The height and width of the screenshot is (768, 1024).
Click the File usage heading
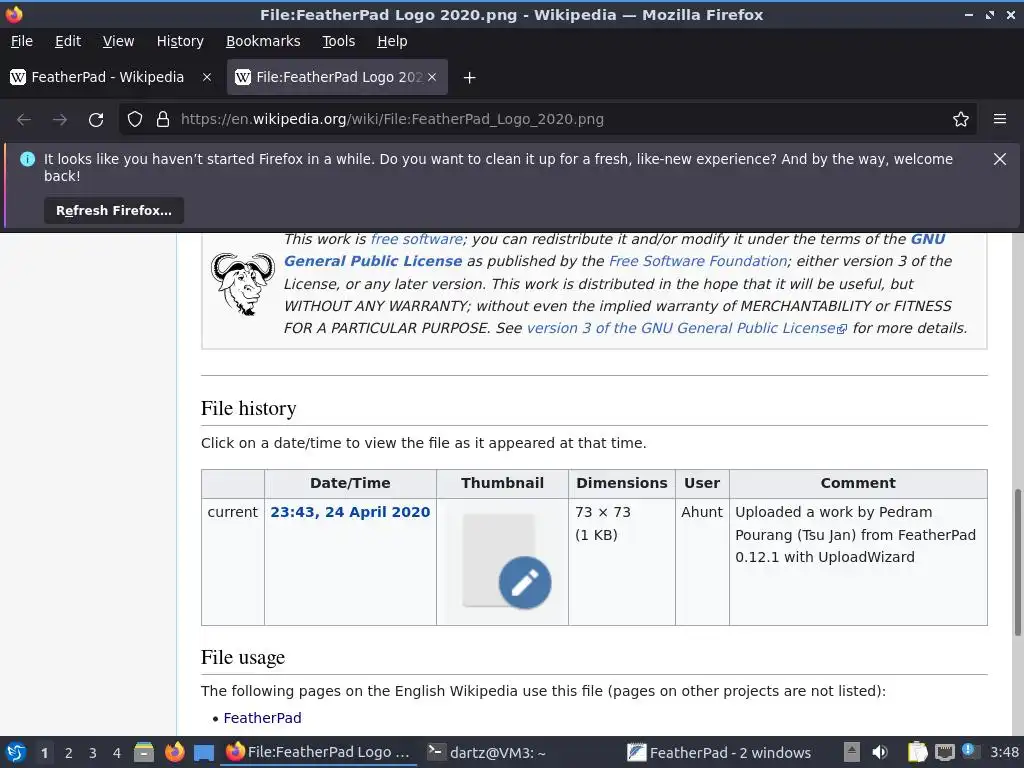(x=243, y=657)
